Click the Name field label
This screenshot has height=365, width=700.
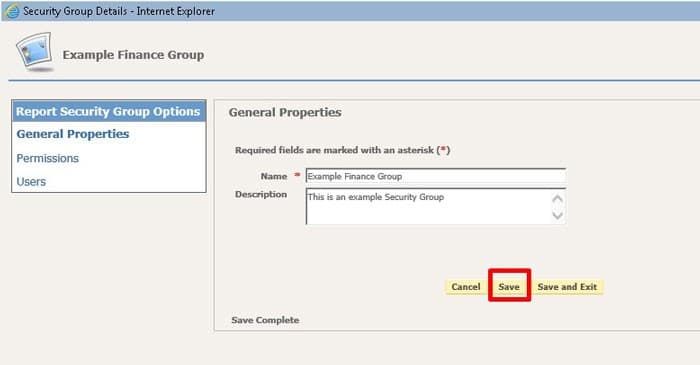tap(274, 176)
